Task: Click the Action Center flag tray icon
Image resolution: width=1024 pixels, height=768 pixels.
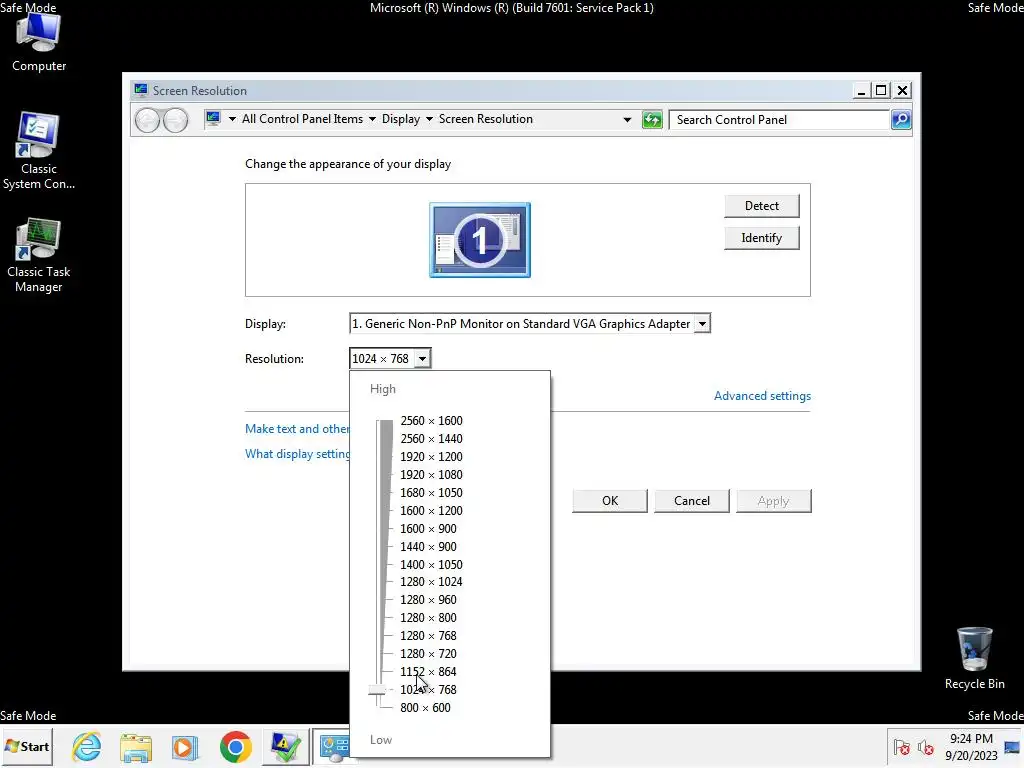Action: (x=902, y=747)
